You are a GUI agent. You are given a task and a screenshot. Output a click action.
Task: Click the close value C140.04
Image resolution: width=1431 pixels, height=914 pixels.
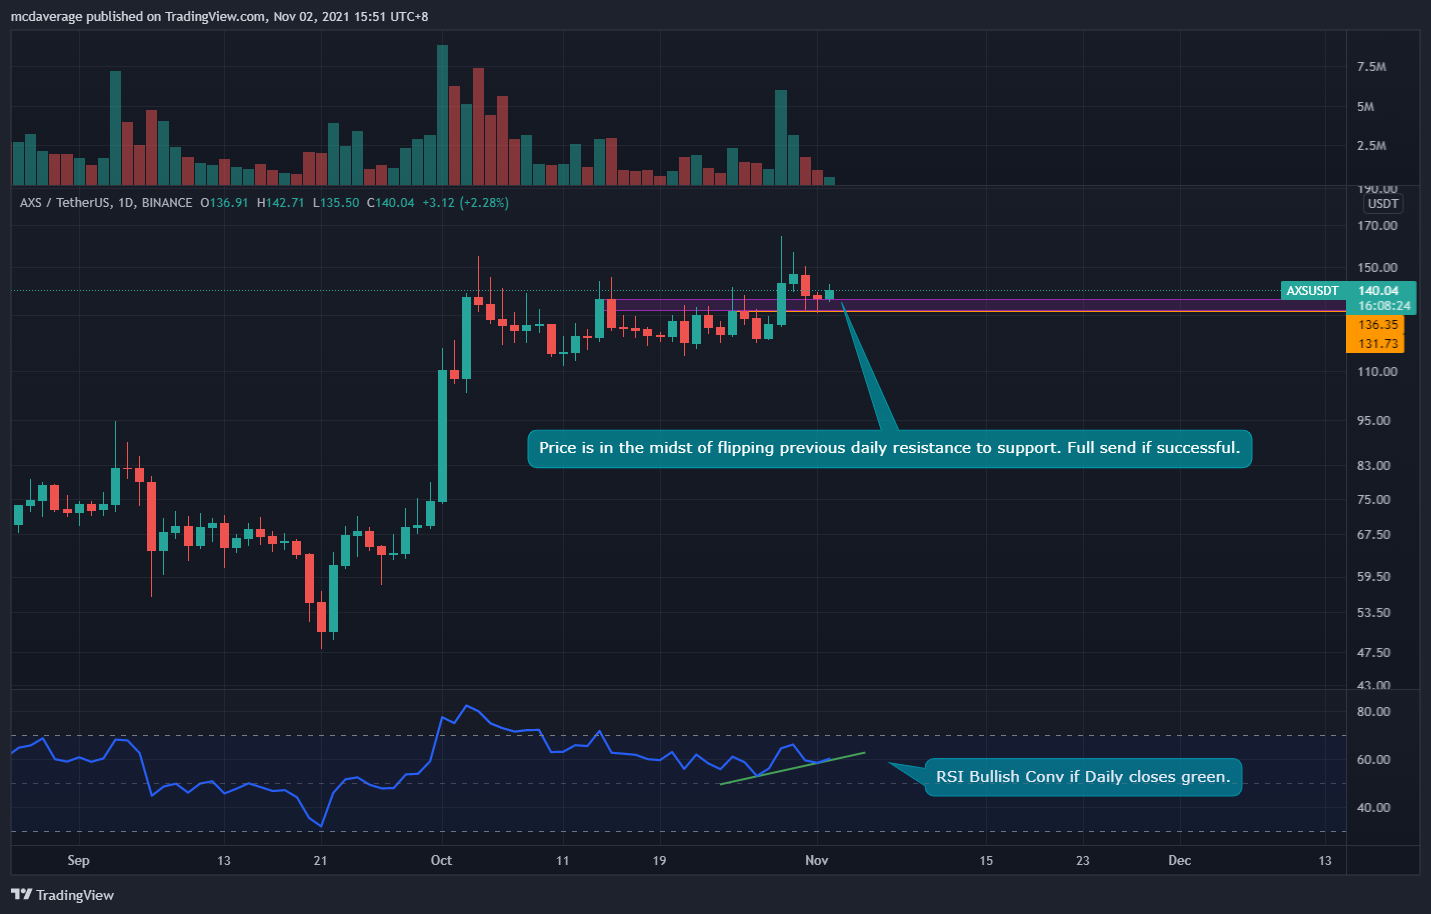click(390, 202)
